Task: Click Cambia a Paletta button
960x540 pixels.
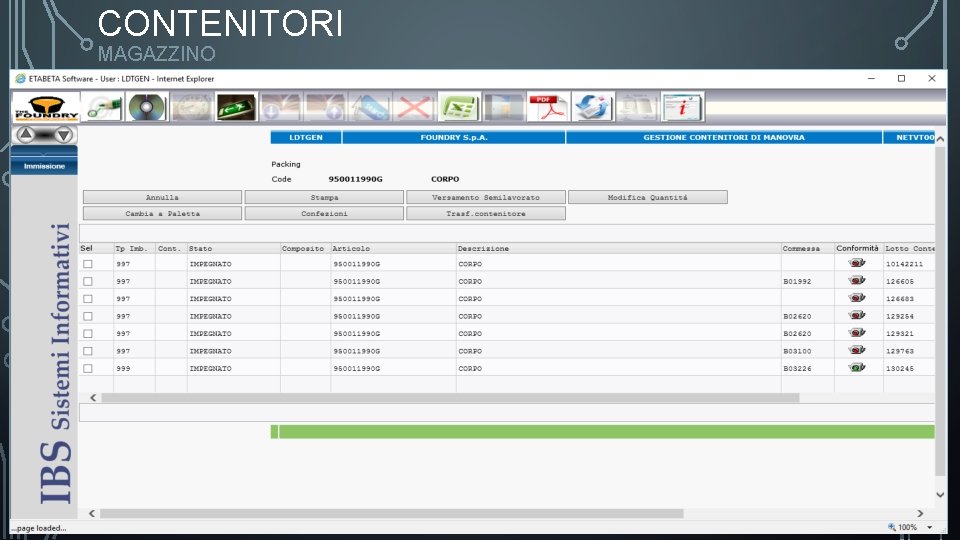Action: point(162,214)
